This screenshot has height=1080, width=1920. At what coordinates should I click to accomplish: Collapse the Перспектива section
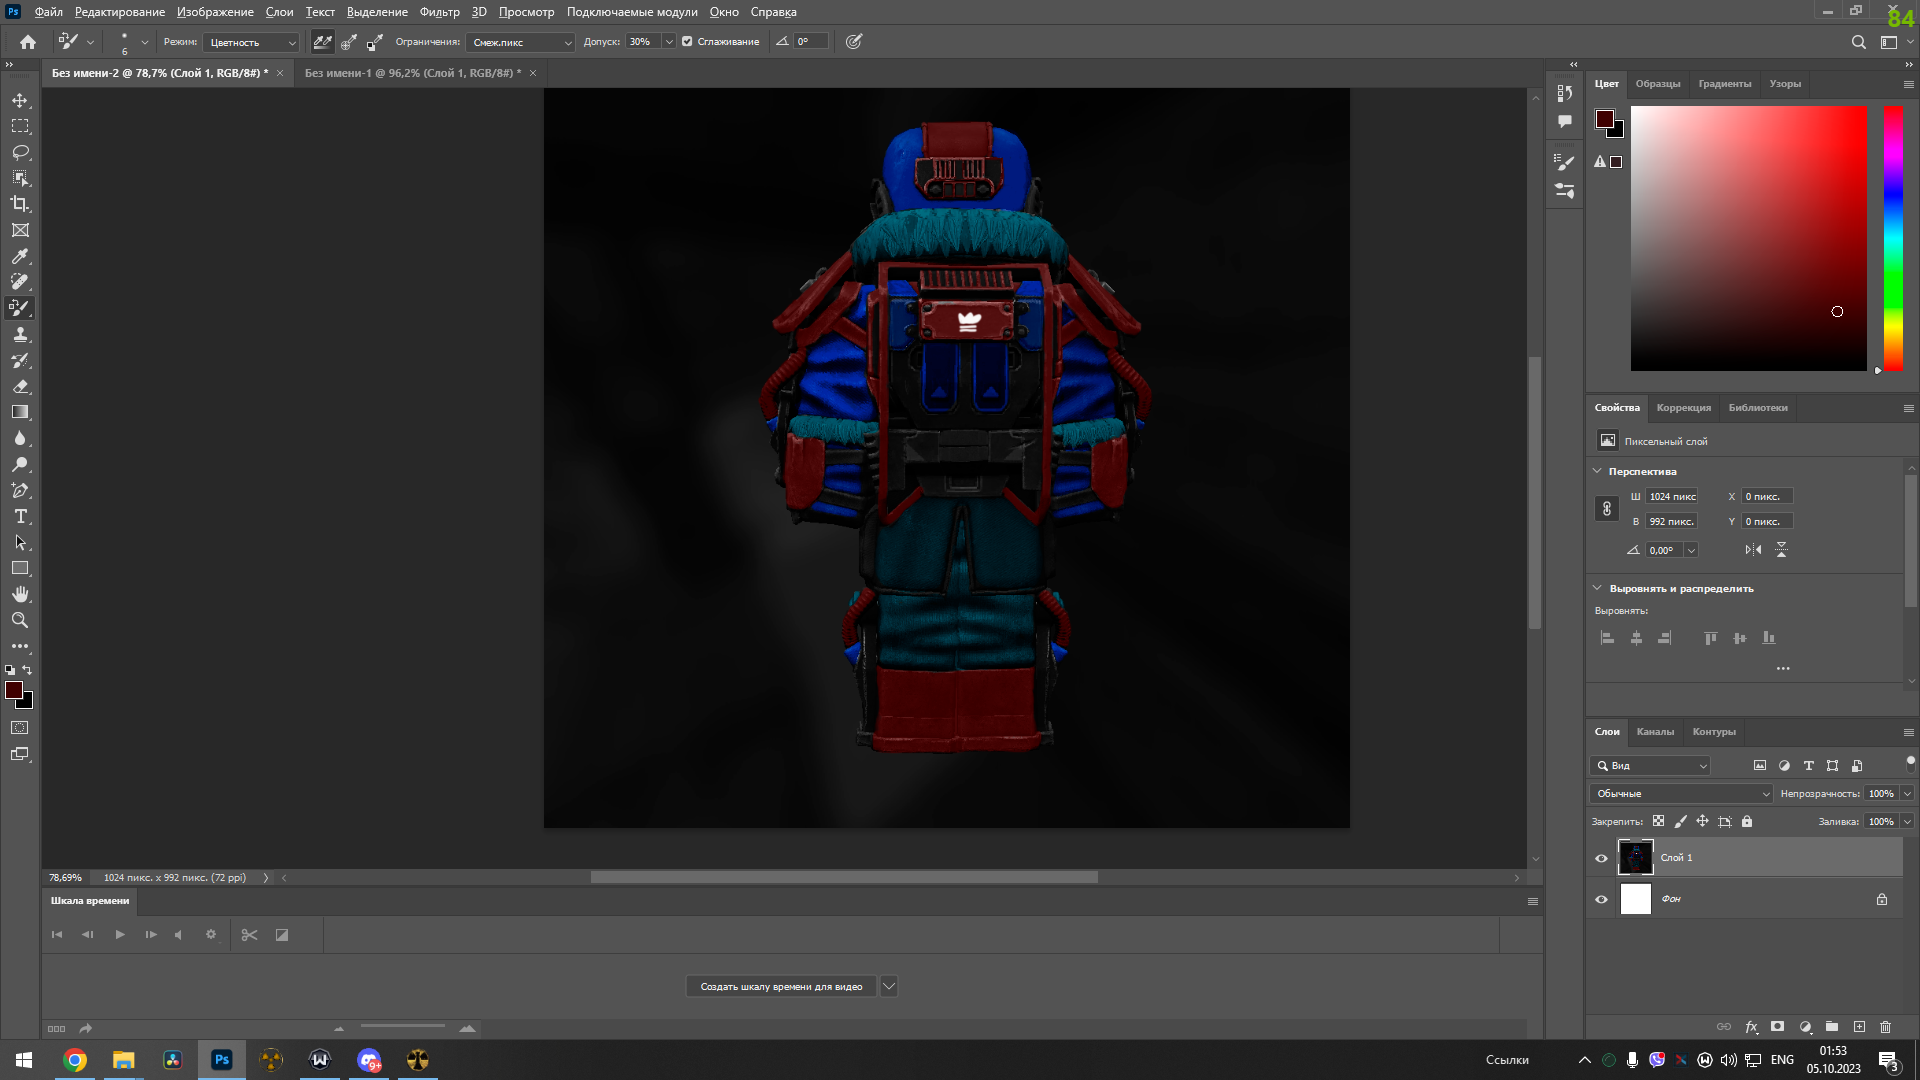(x=1597, y=471)
